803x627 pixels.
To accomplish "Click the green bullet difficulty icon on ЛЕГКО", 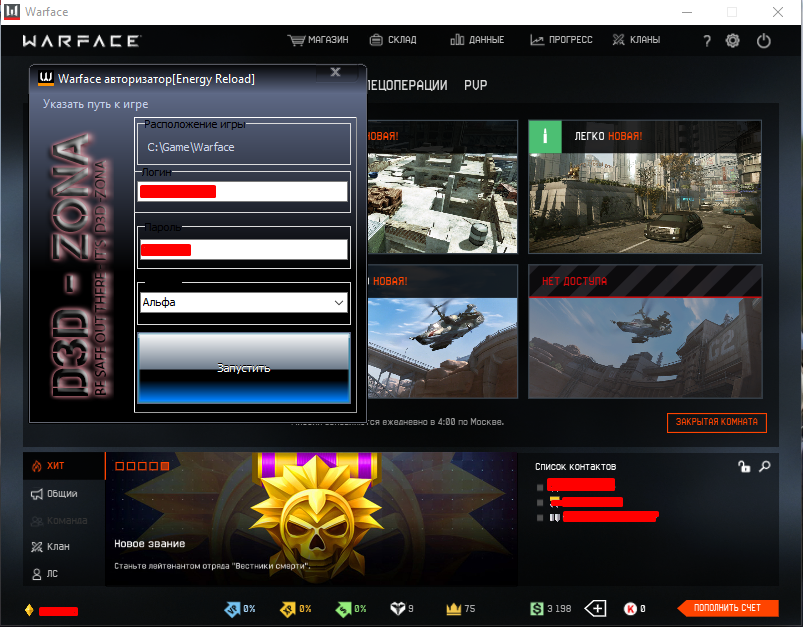I will (545, 136).
